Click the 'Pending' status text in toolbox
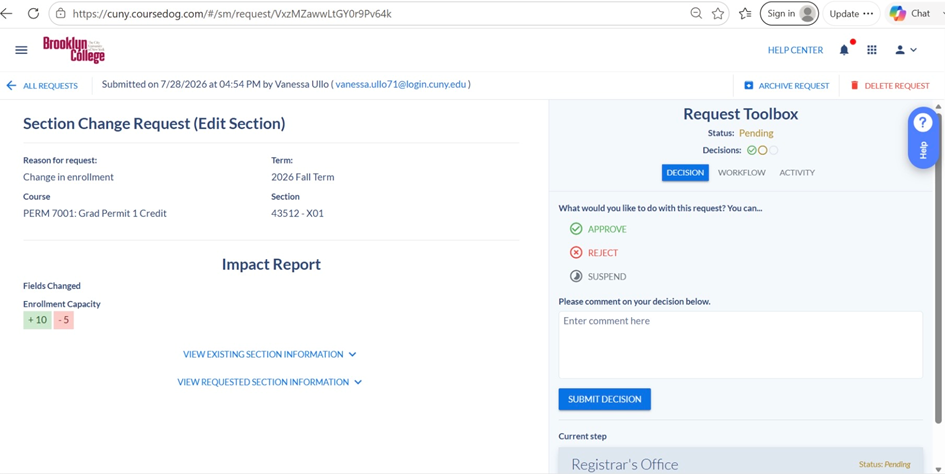The width and height of the screenshot is (945, 474). click(756, 133)
